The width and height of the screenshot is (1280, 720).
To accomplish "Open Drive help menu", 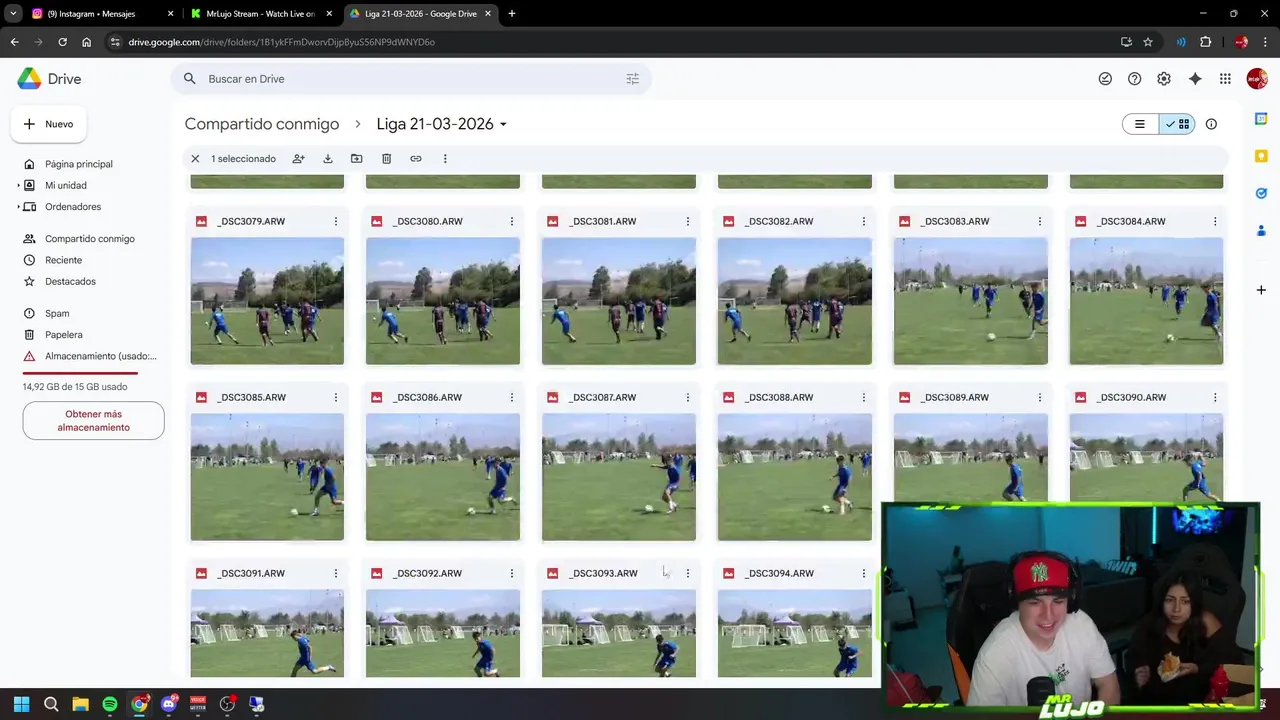I will coord(1134,79).
